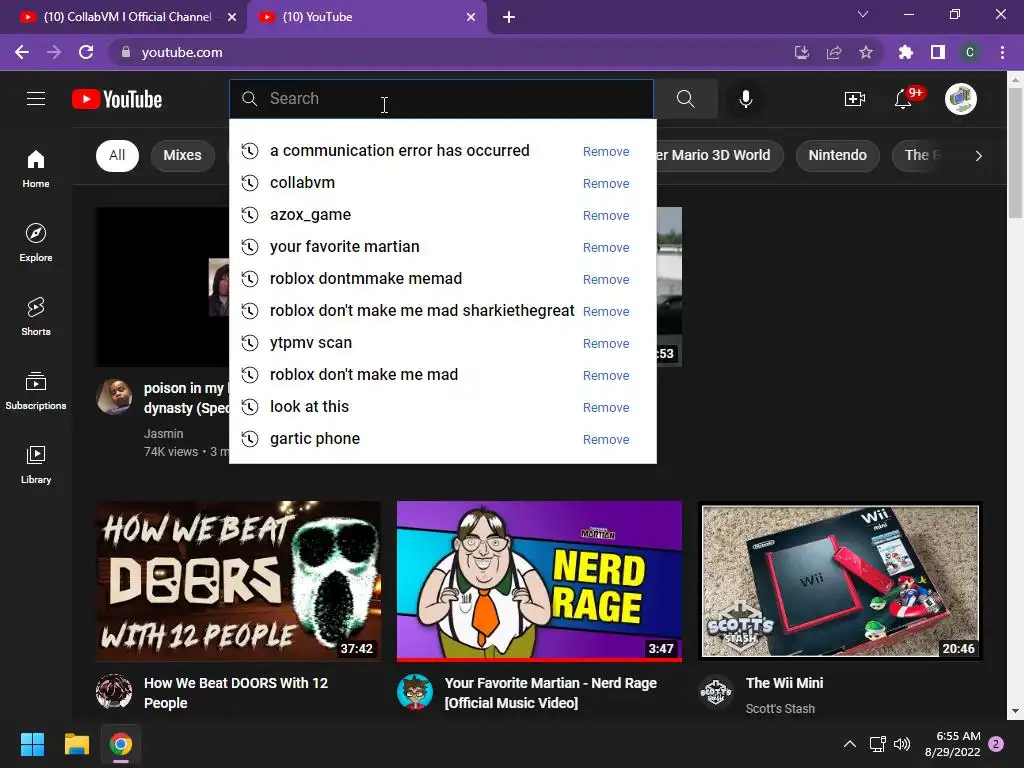Show hidden tray icons chevron
Screen dimensions: 1024x768
[x=850, y=744]
